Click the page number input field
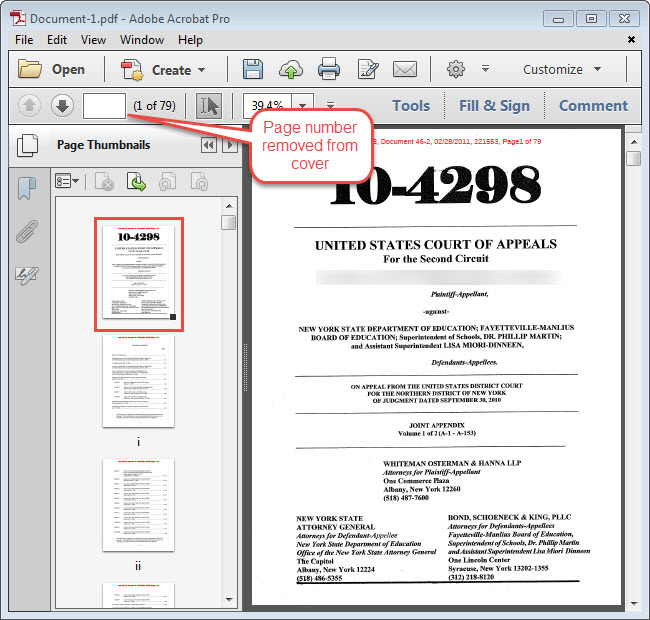The height and width of the screenshot is (620, 650). [x=104, y=106]
